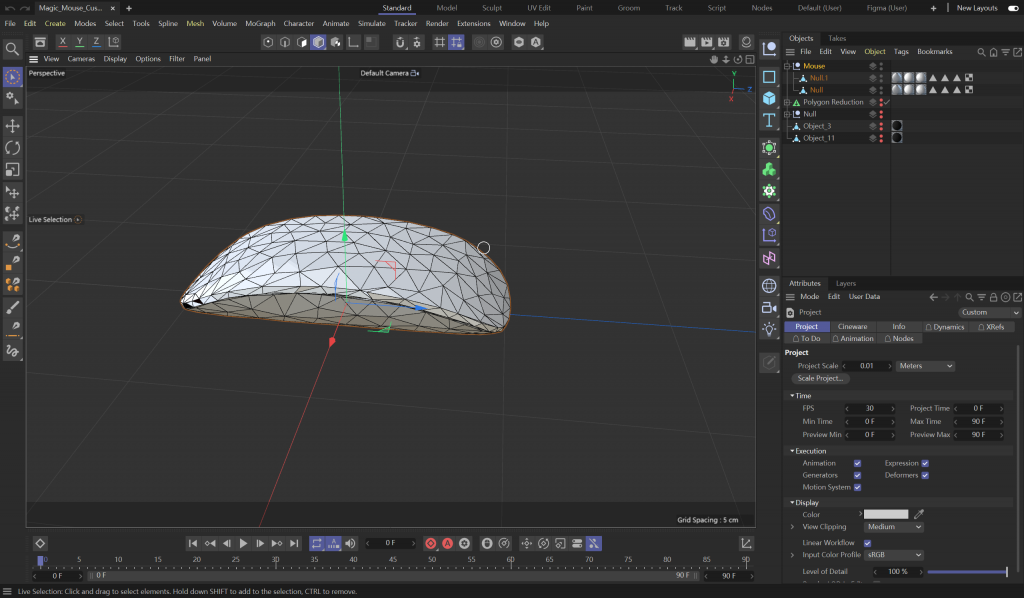Add a Cube primitive object

click(x=769, y=98)
